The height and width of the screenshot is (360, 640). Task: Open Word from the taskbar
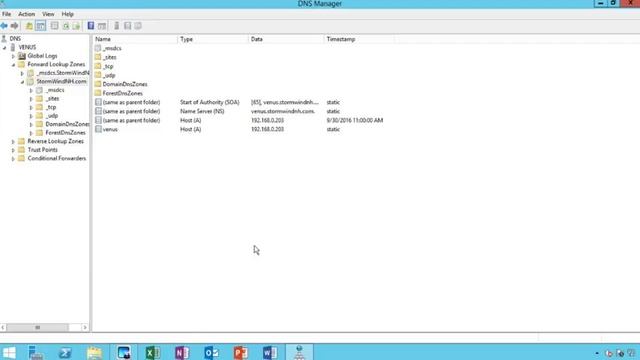point(270,352)
